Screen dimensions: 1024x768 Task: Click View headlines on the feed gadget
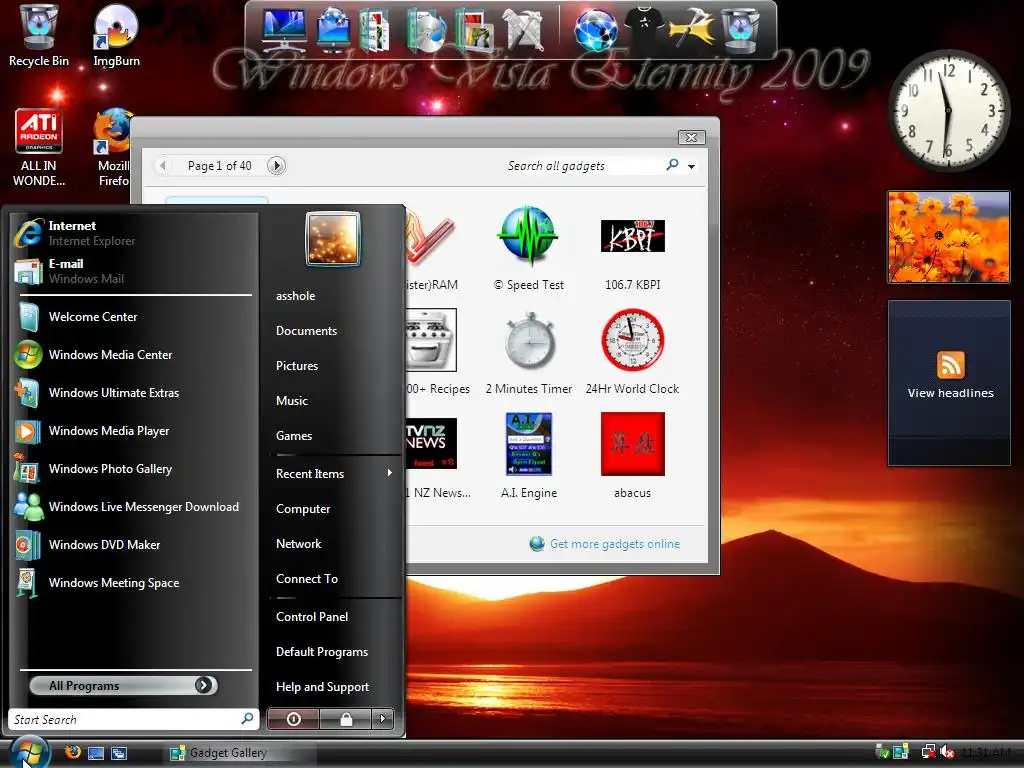click(x=950, y=393)
